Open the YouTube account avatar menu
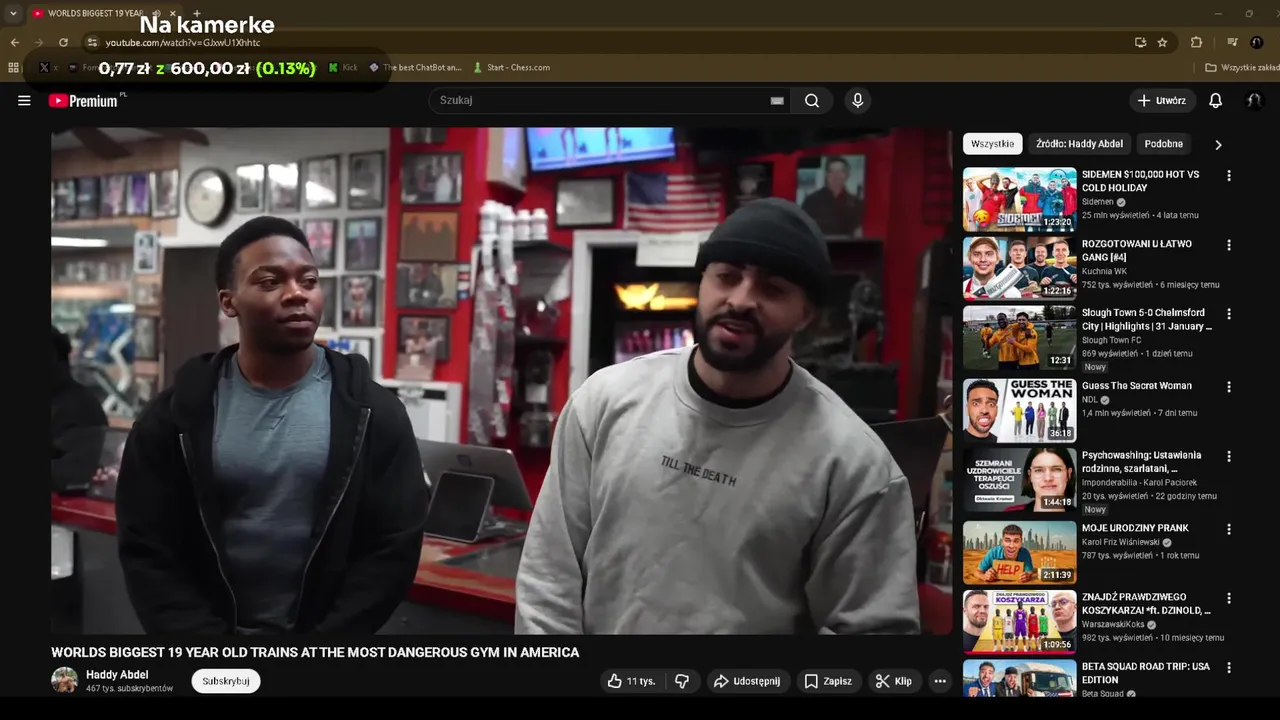Viewport: 1280px width, 720px height. coord(1254,100)
